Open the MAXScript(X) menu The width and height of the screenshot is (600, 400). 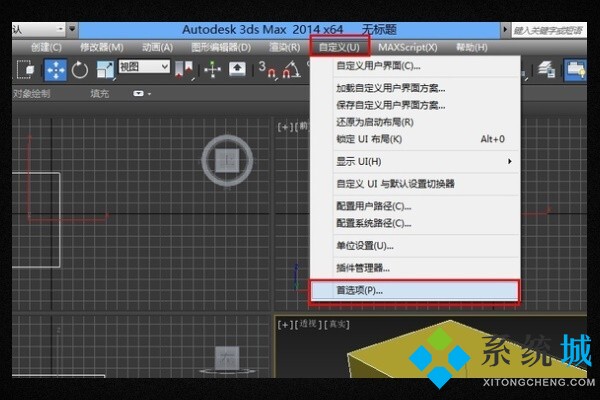pos(408,47)
